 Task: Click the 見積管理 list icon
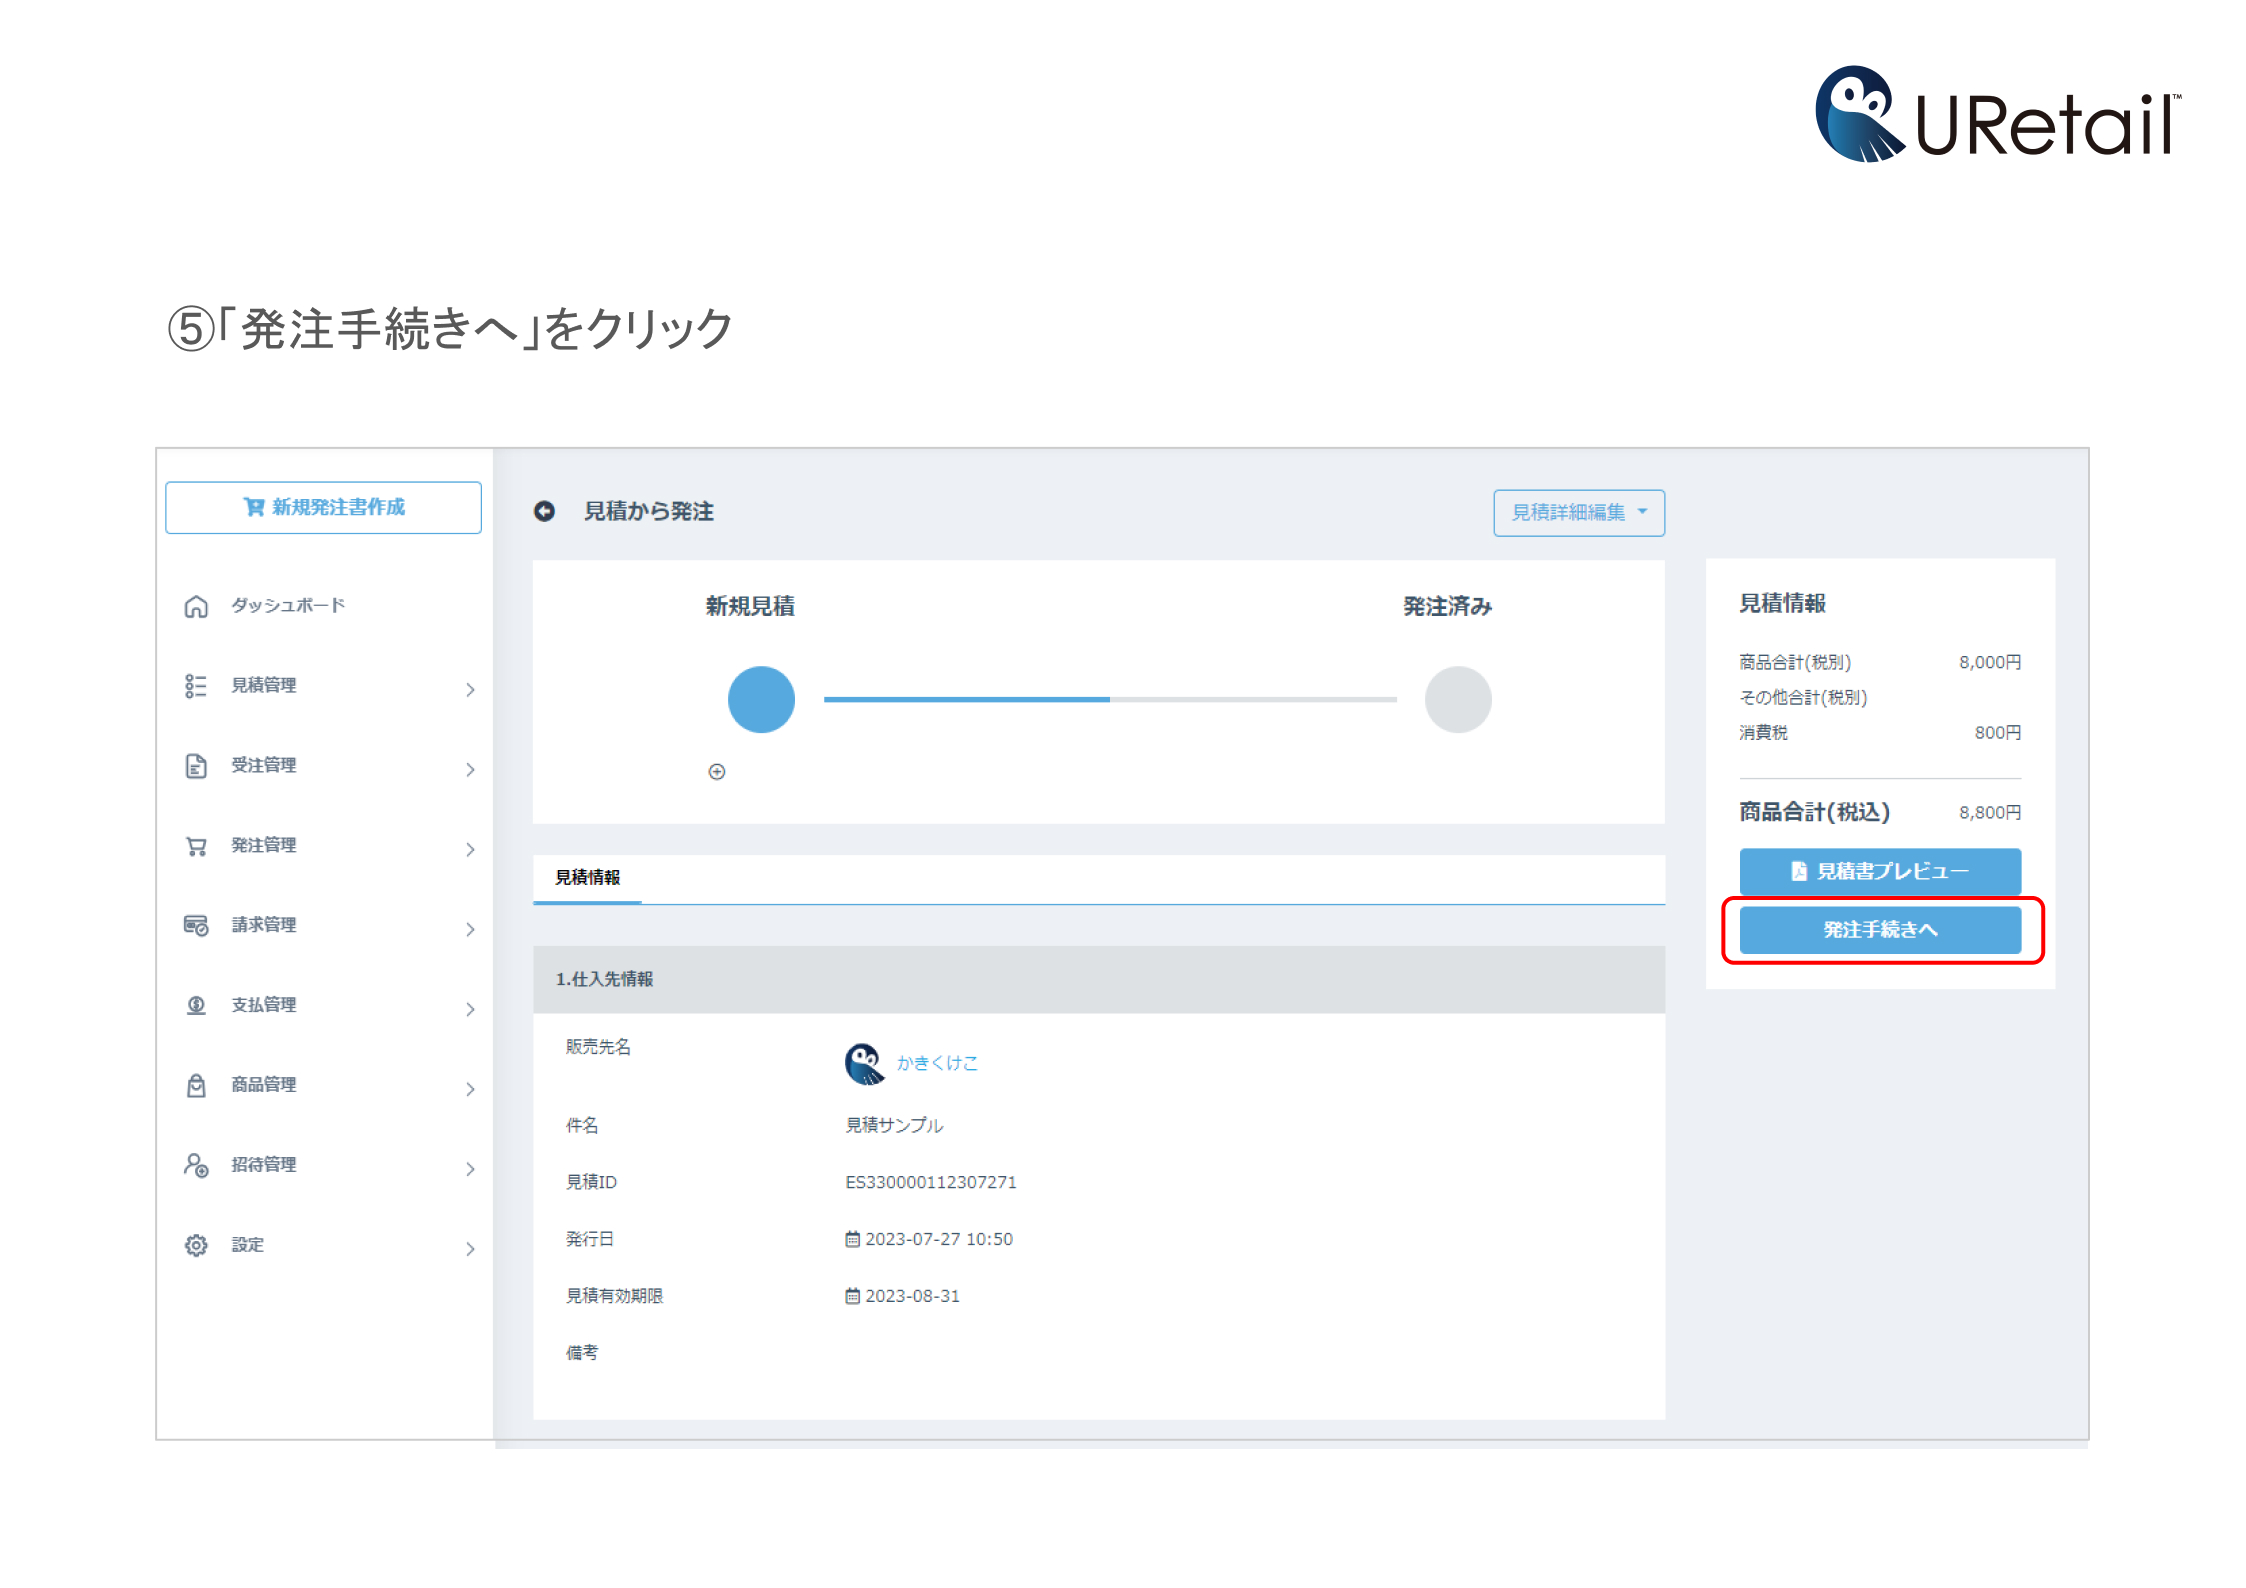point(196,686)
